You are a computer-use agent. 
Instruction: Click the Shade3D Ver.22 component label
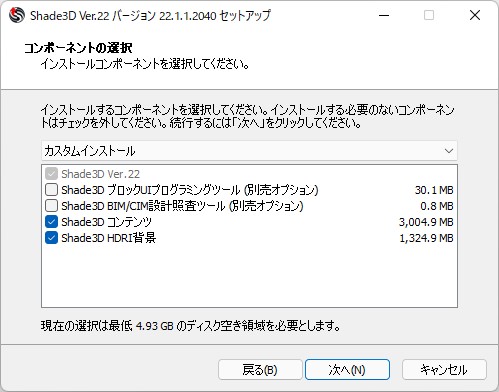(x=100, y=174)
